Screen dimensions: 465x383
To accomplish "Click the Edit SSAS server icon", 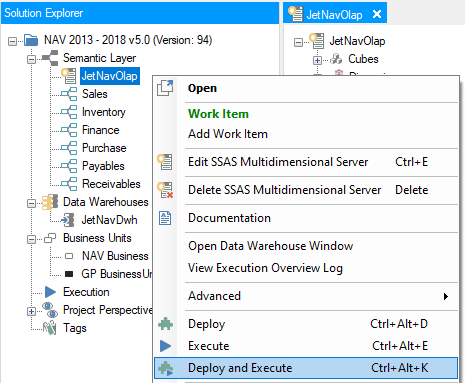I will (x=165, y=162).
